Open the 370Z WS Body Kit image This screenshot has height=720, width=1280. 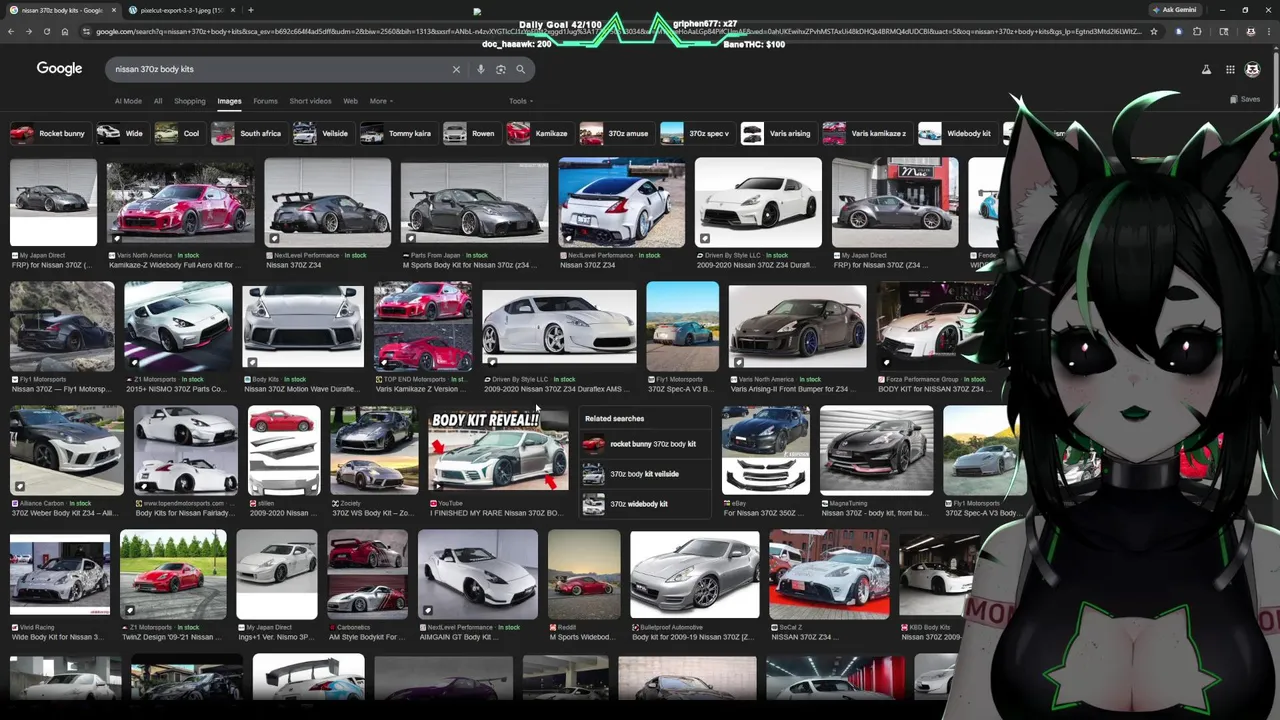click(374, 451)
